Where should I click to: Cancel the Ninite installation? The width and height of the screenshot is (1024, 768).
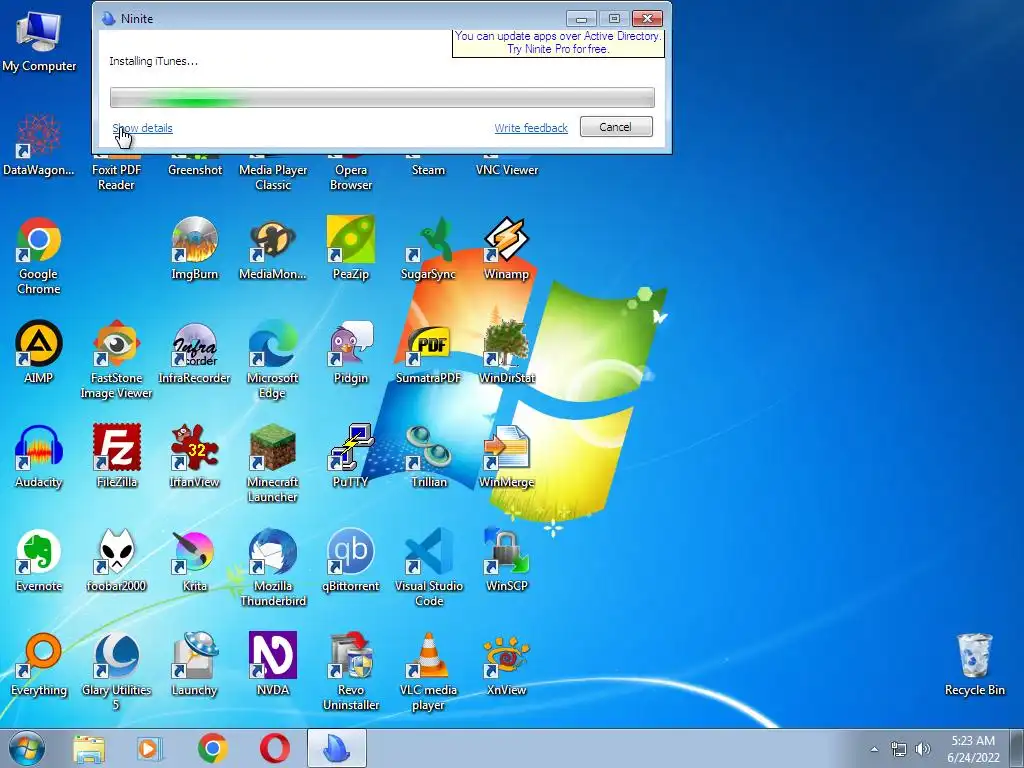click(x=616, y=127)
